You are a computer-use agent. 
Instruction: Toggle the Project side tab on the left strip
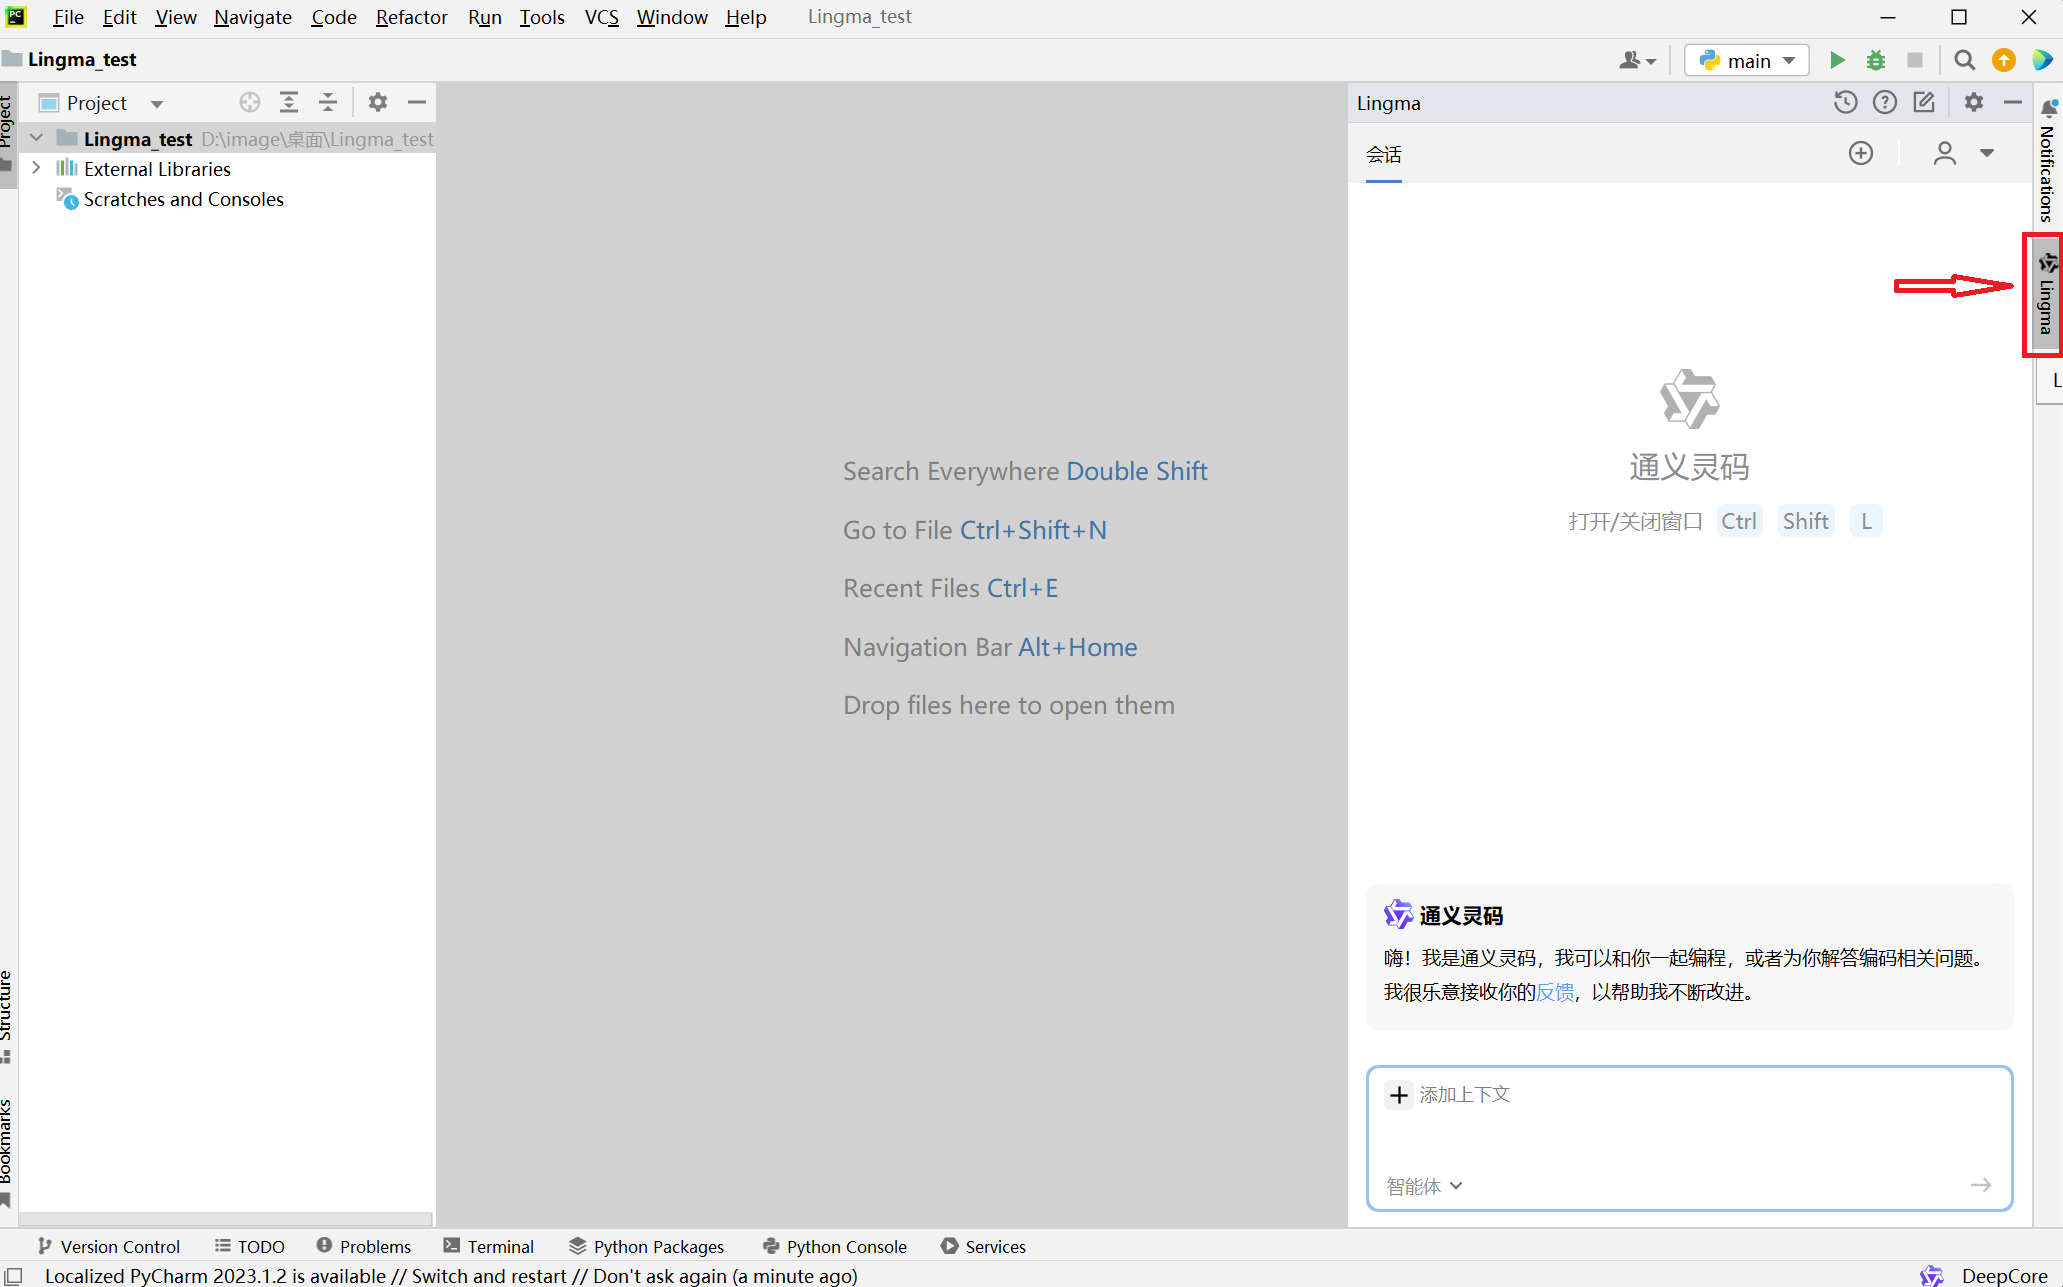point(7,134)
